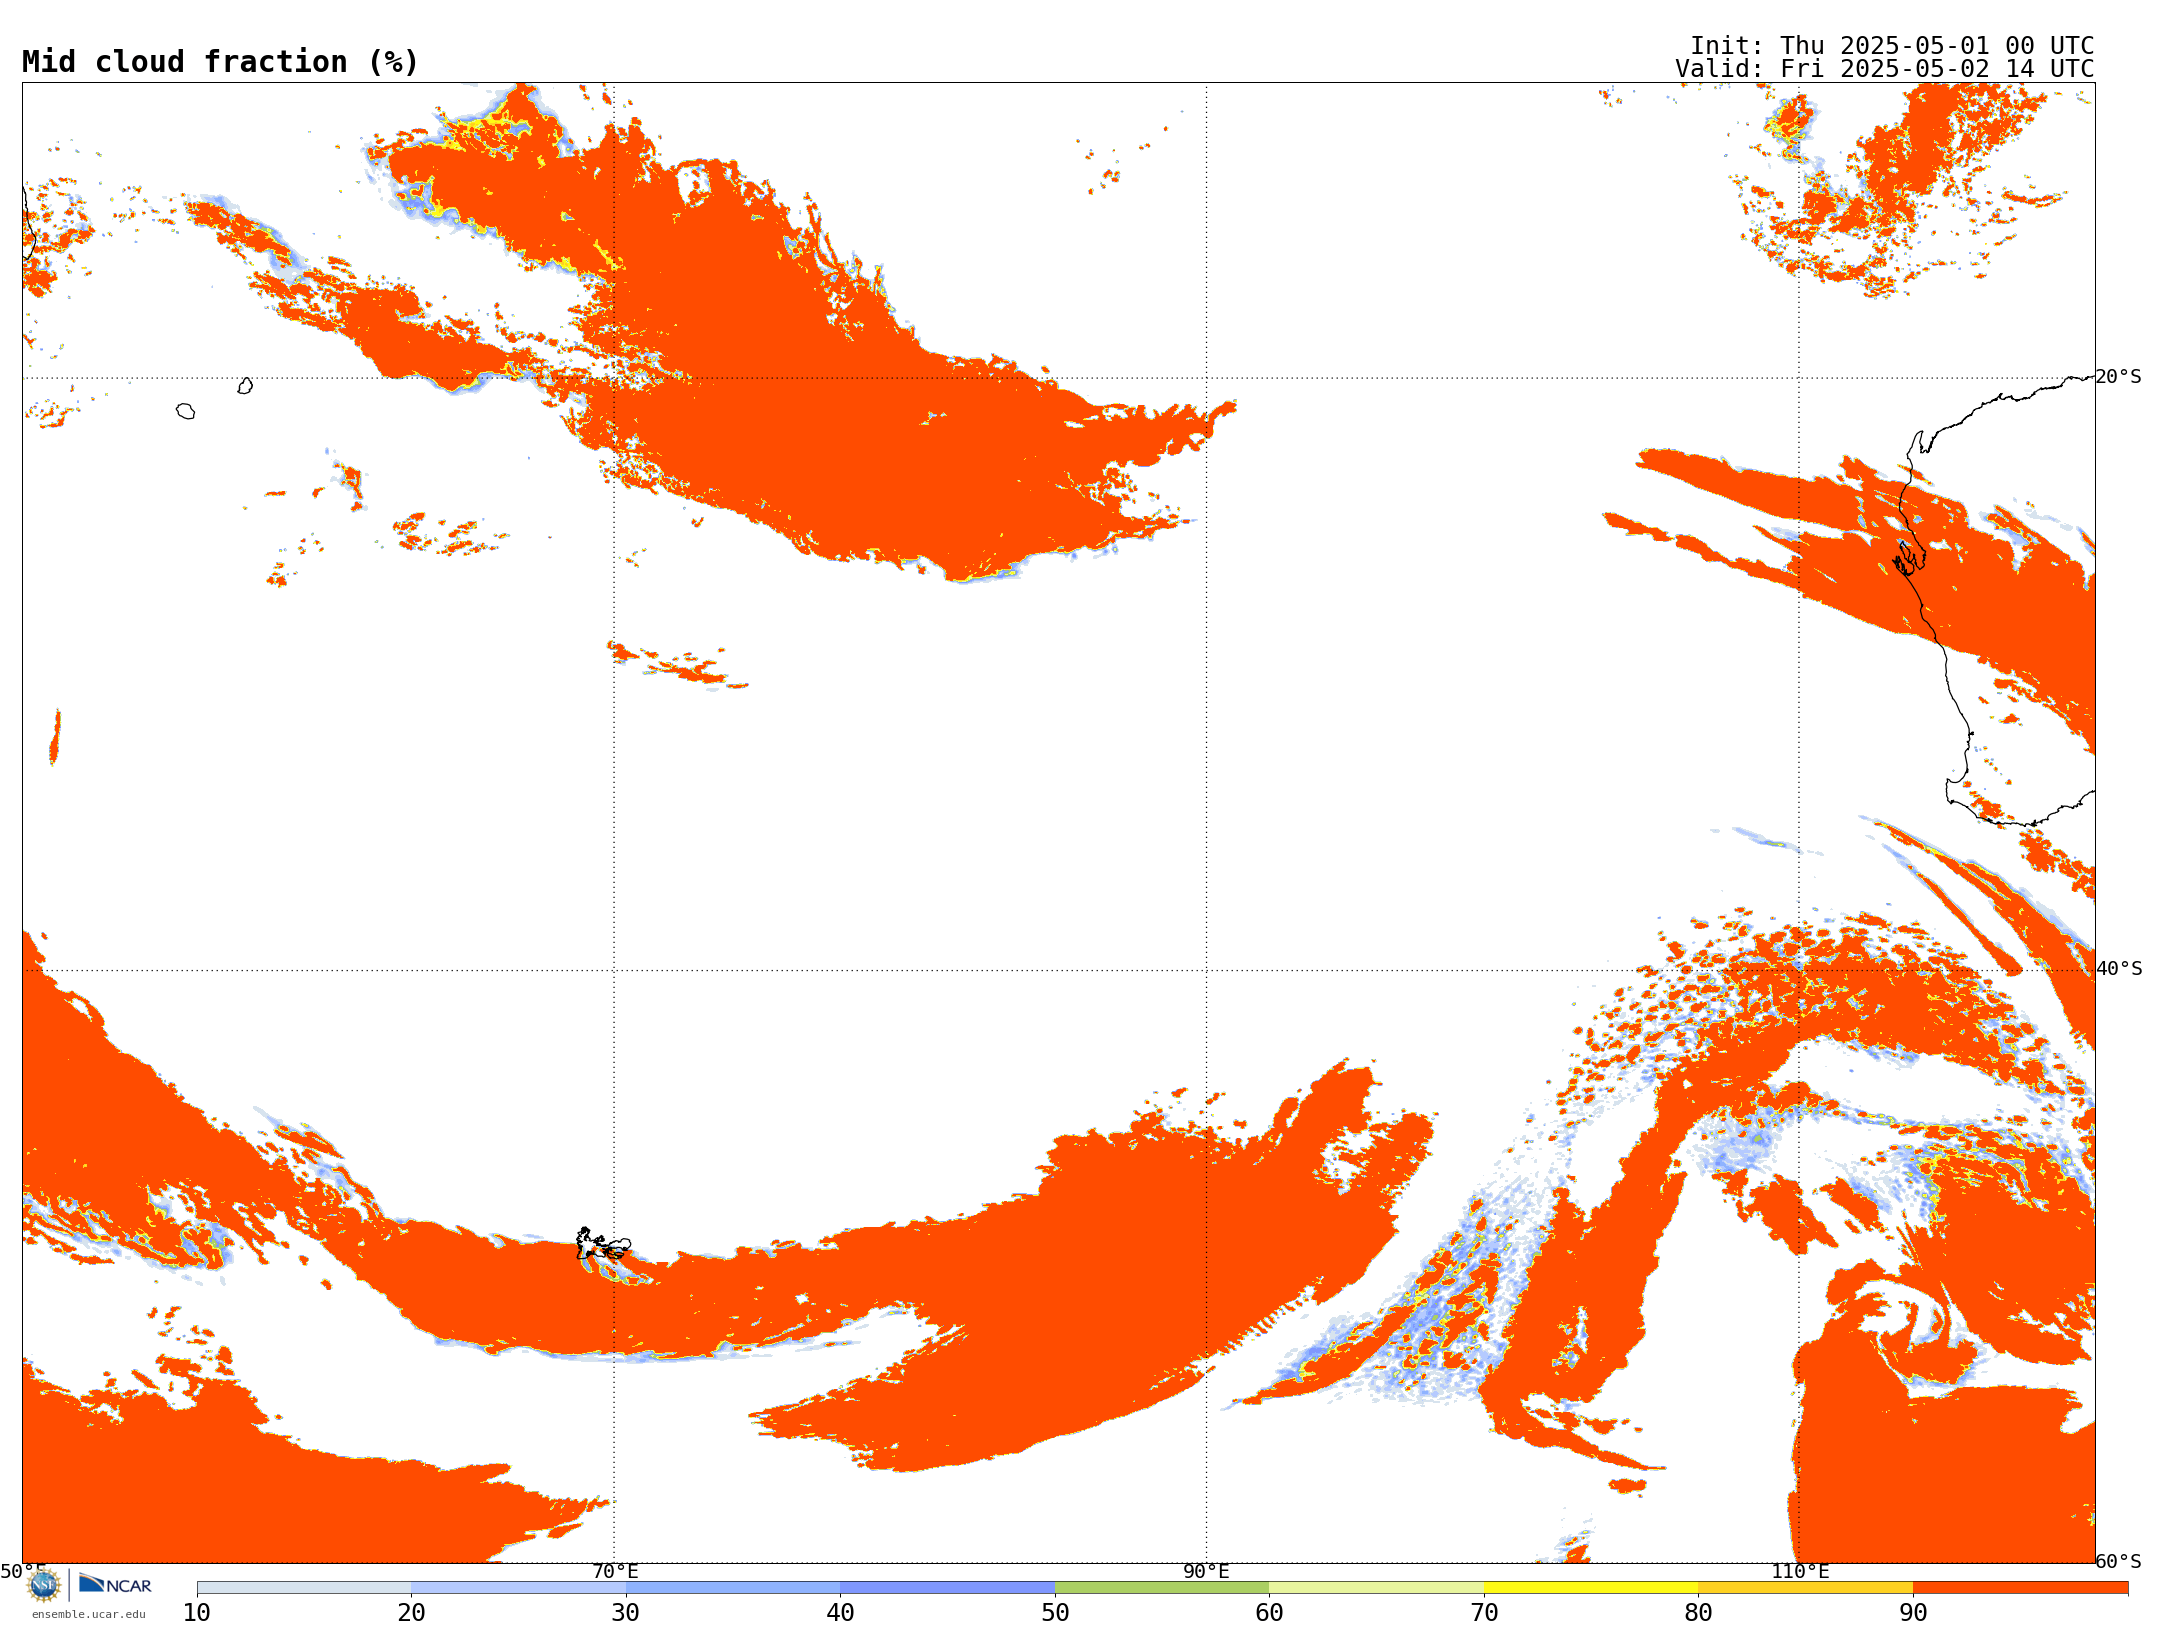Click the Kerguelen Islands outline near 70°E

pos(603,1245)
